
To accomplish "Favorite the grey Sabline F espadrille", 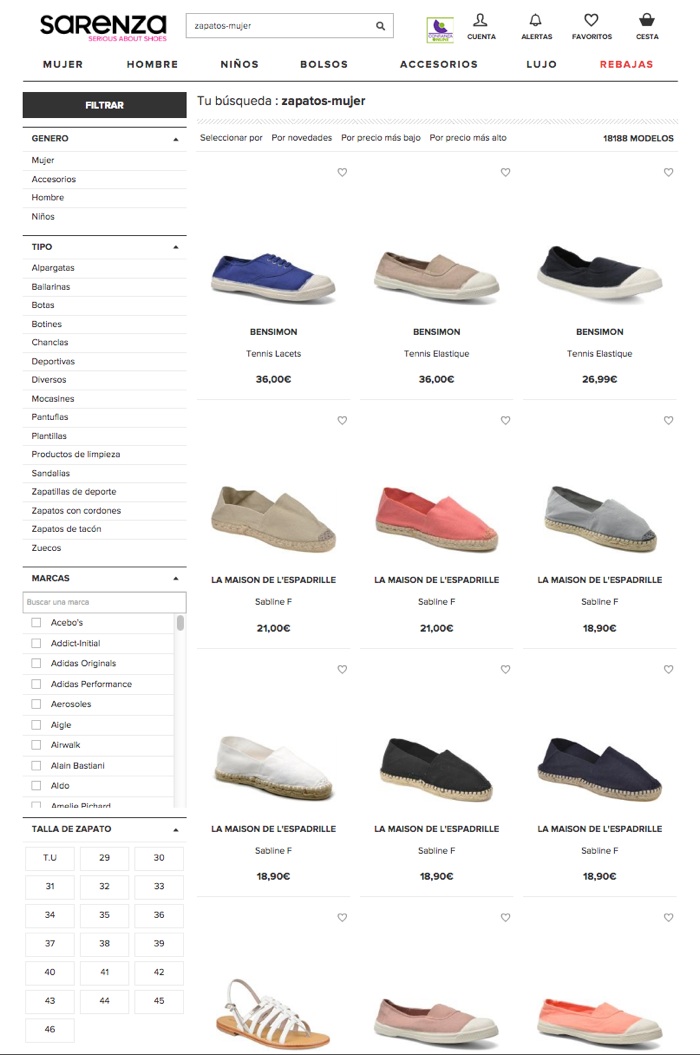I will pos(668,421).
